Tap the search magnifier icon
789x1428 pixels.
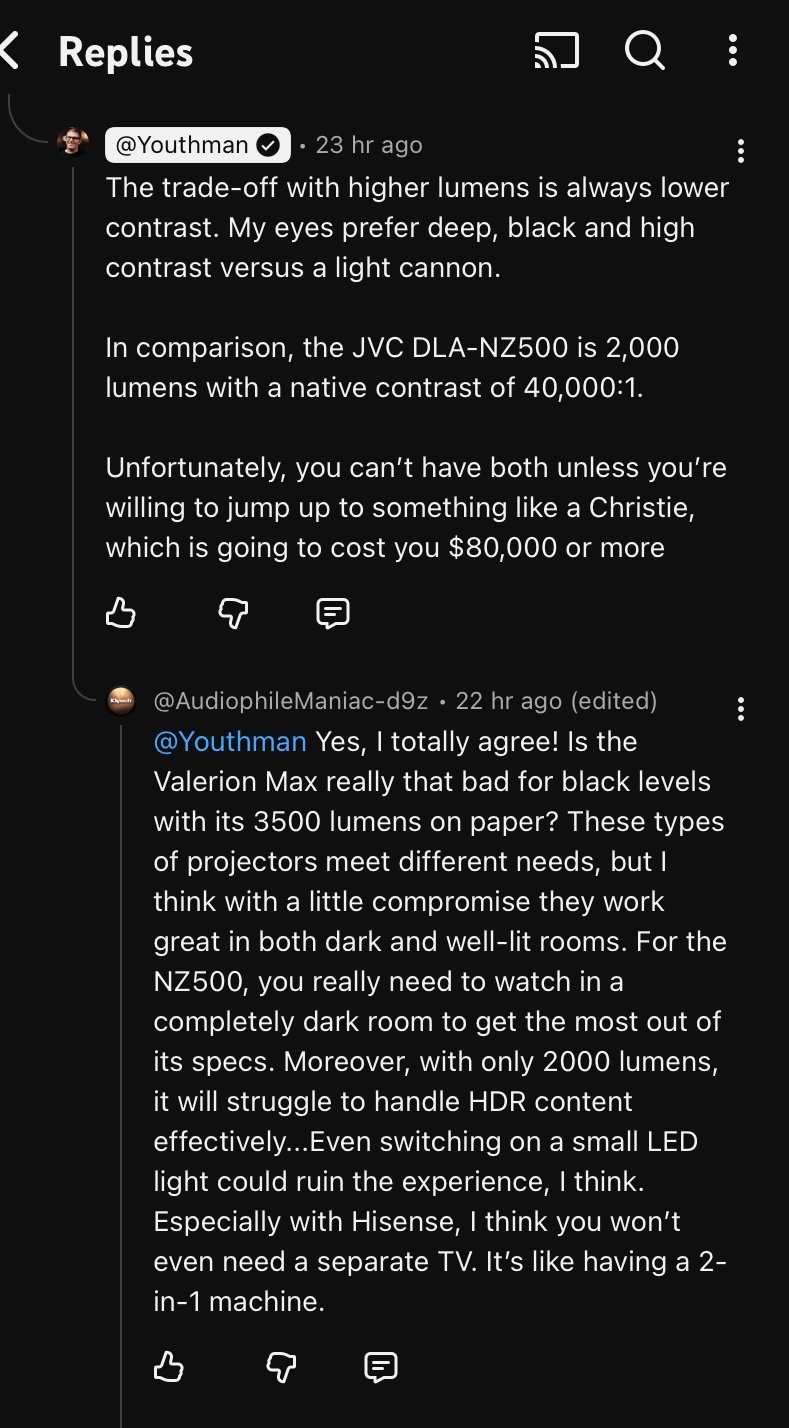click(645, 50)
